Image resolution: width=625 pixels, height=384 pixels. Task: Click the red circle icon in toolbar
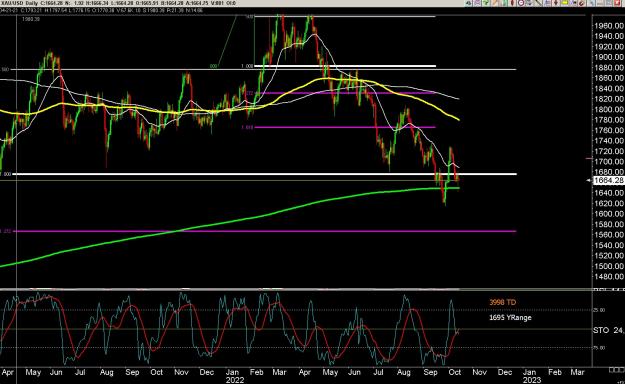521,3
